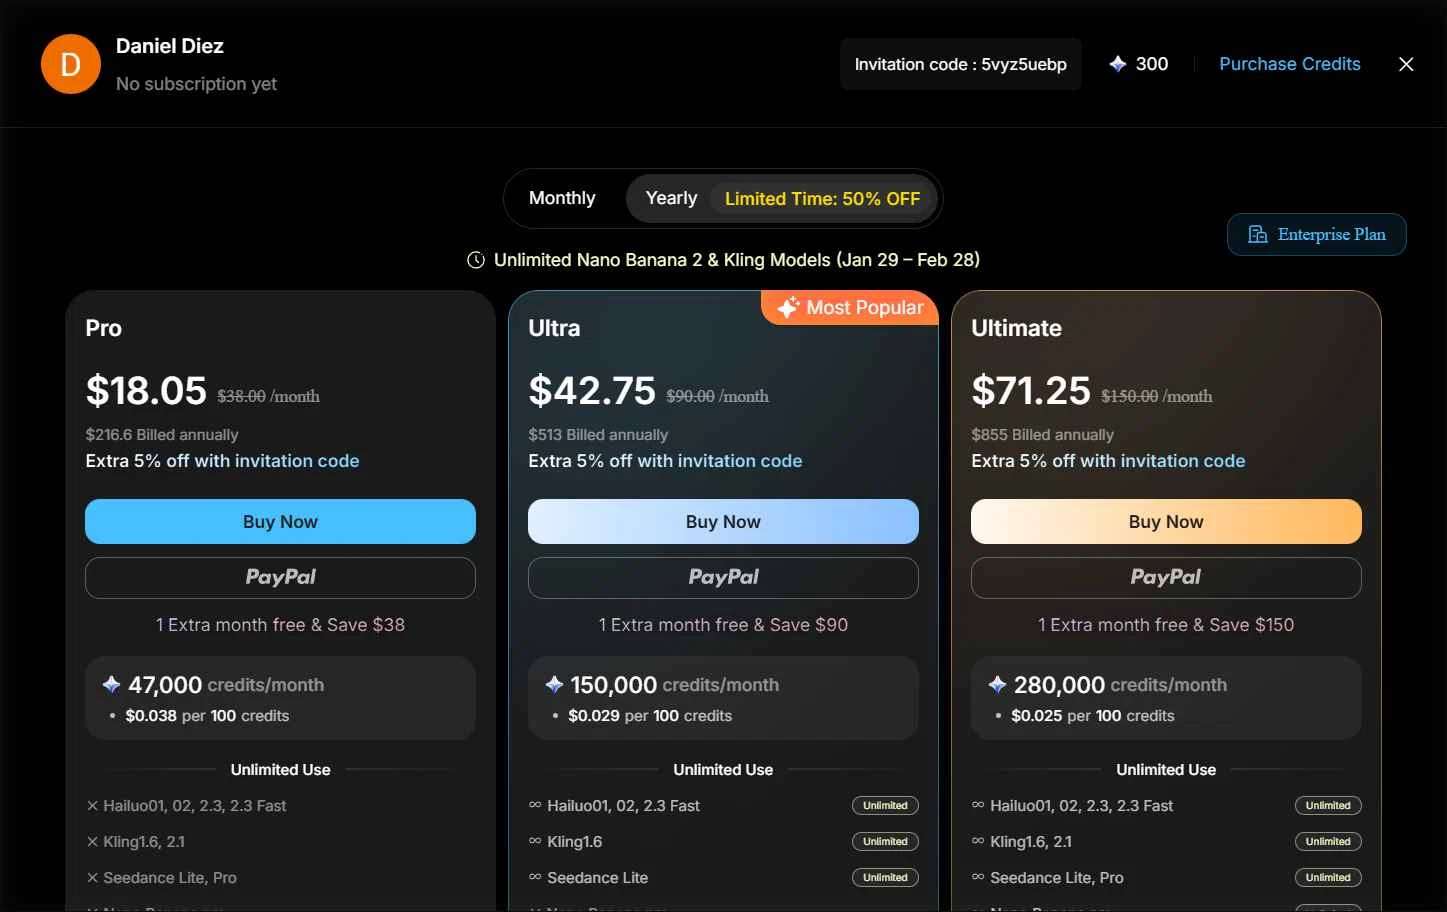Pay for the Ultra plan with PayPal
This screenshot has width=1447, height=912.
[723, 578]
